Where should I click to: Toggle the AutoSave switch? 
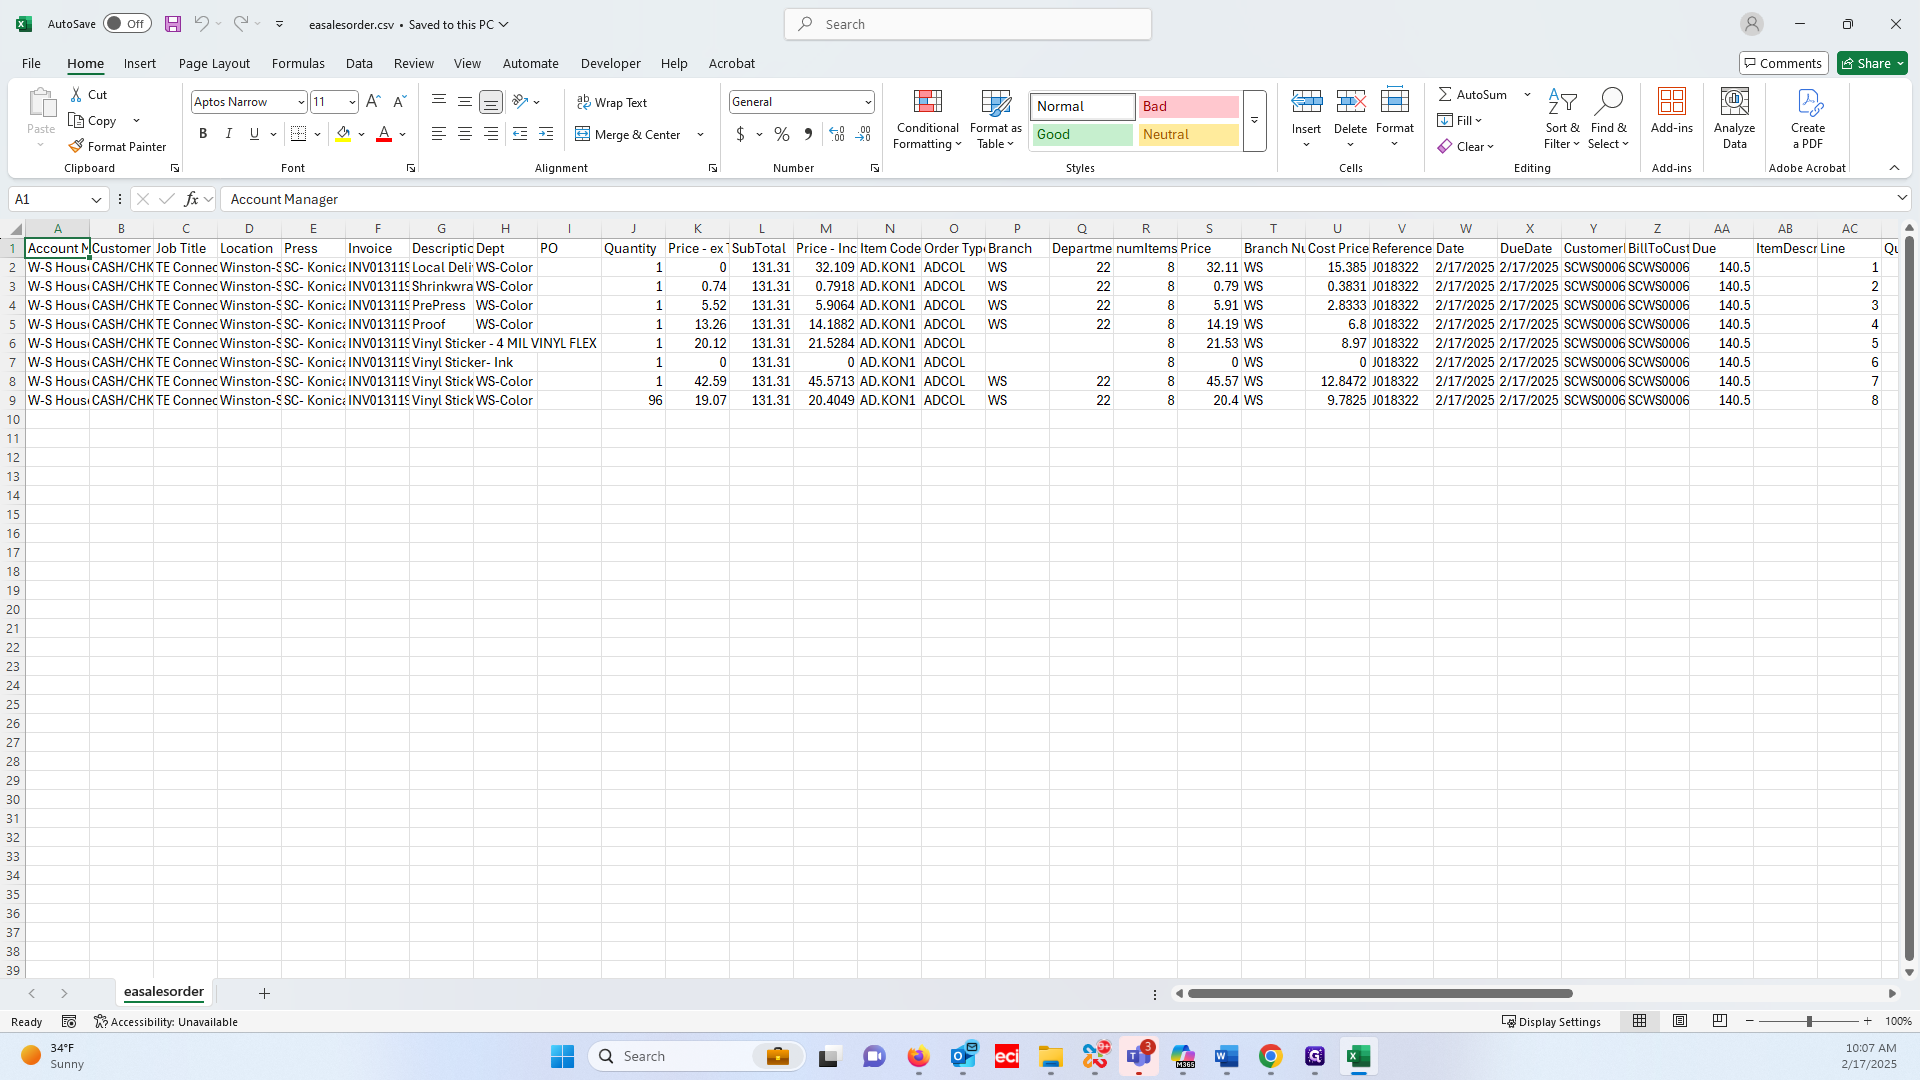(127, 24)
